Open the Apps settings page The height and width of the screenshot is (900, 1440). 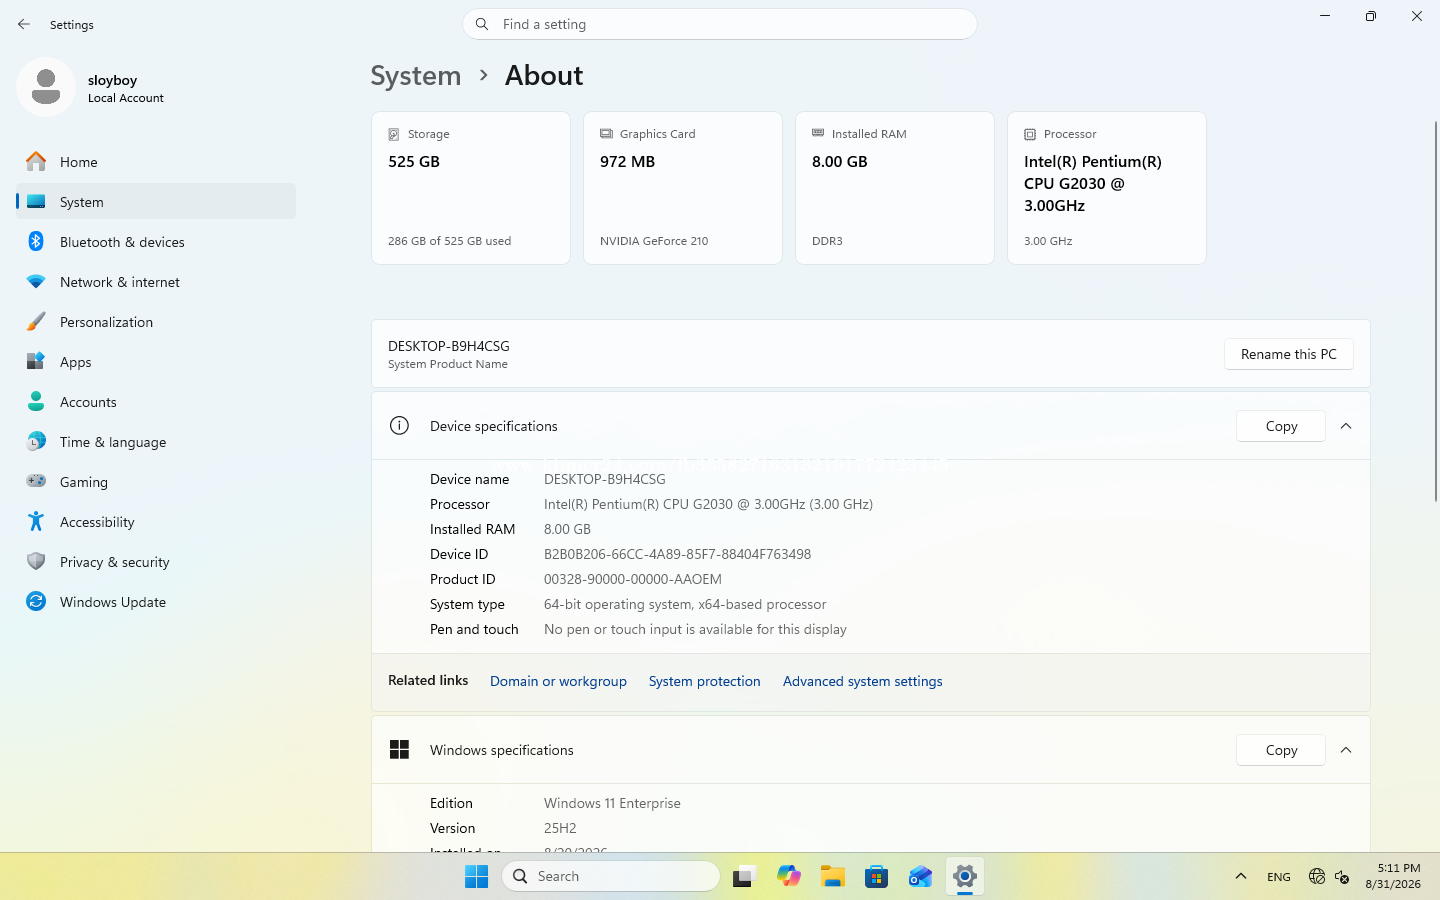(x=156, y=362)
